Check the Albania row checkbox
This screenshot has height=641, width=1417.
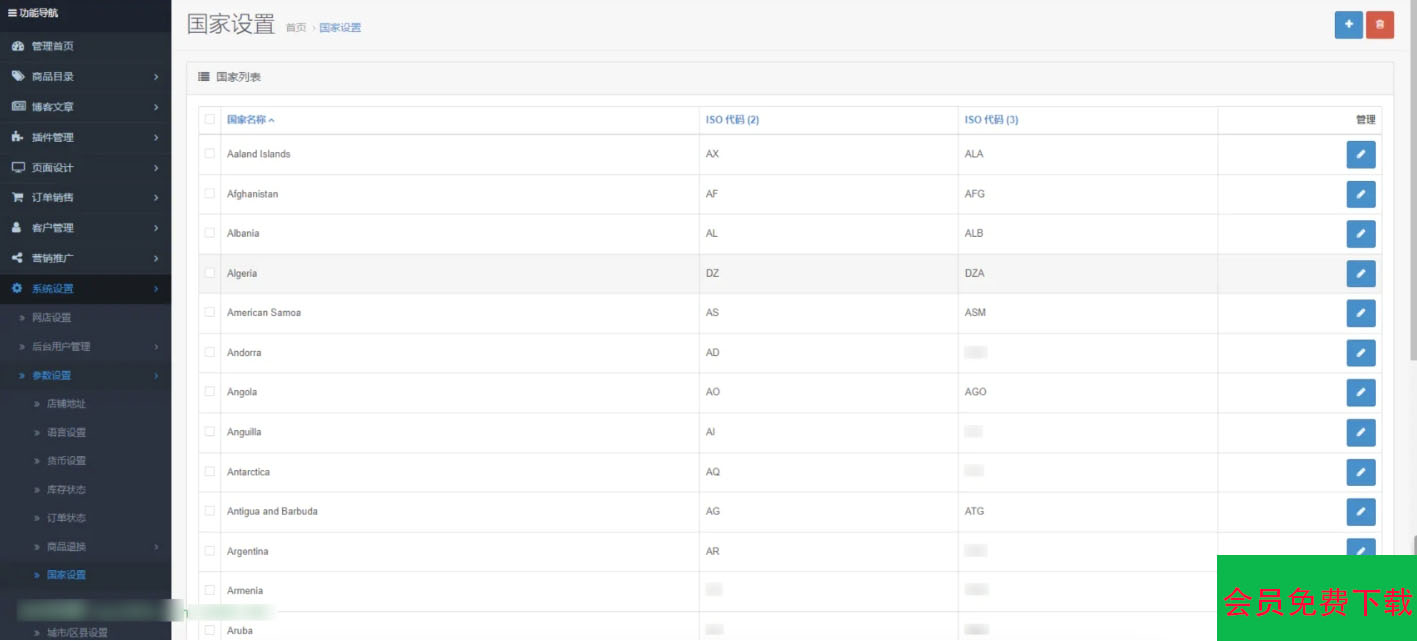coord(210,233)
